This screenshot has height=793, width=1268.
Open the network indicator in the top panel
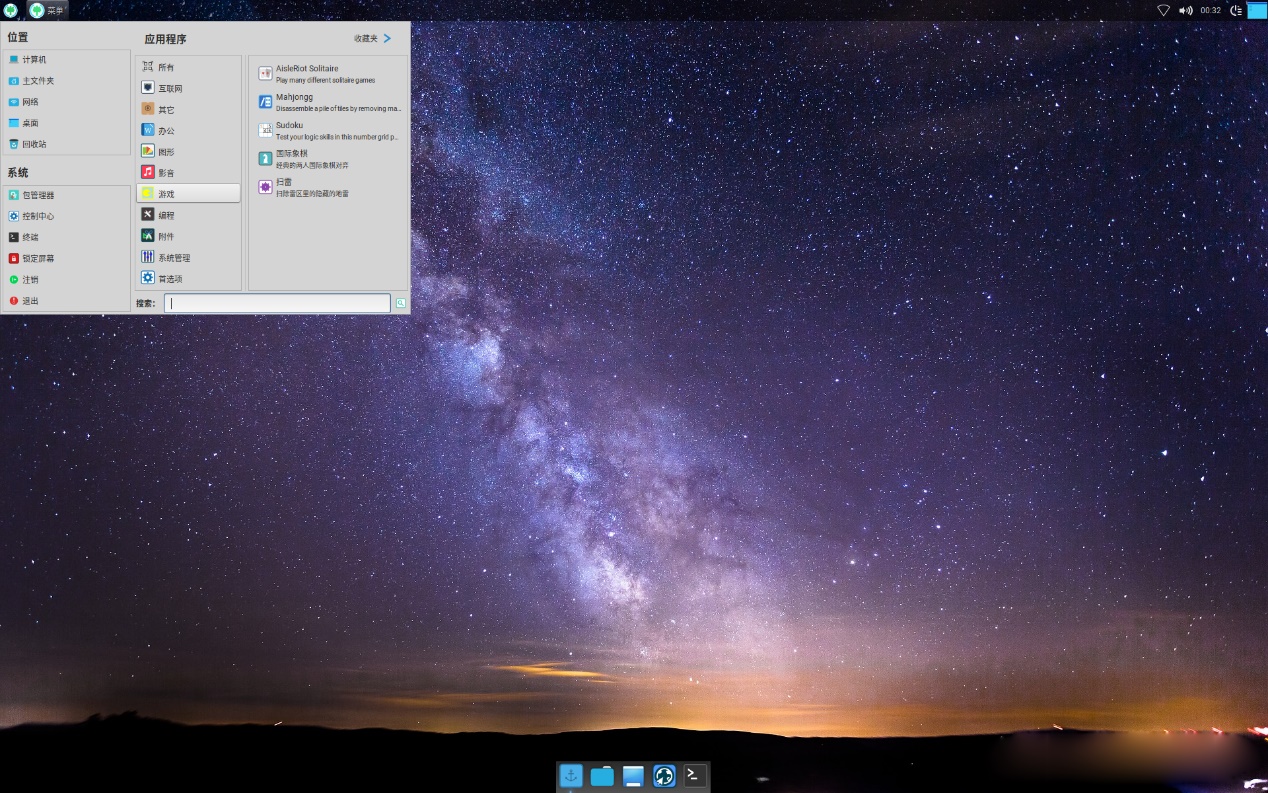tap(1163, 10)
